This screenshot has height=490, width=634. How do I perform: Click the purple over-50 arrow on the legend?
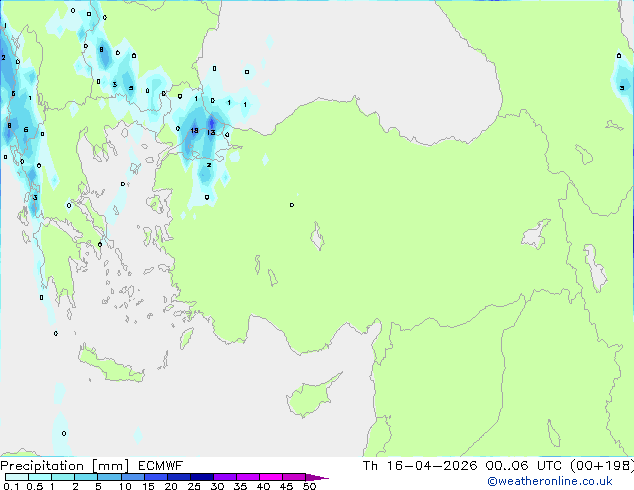point(317,477)
